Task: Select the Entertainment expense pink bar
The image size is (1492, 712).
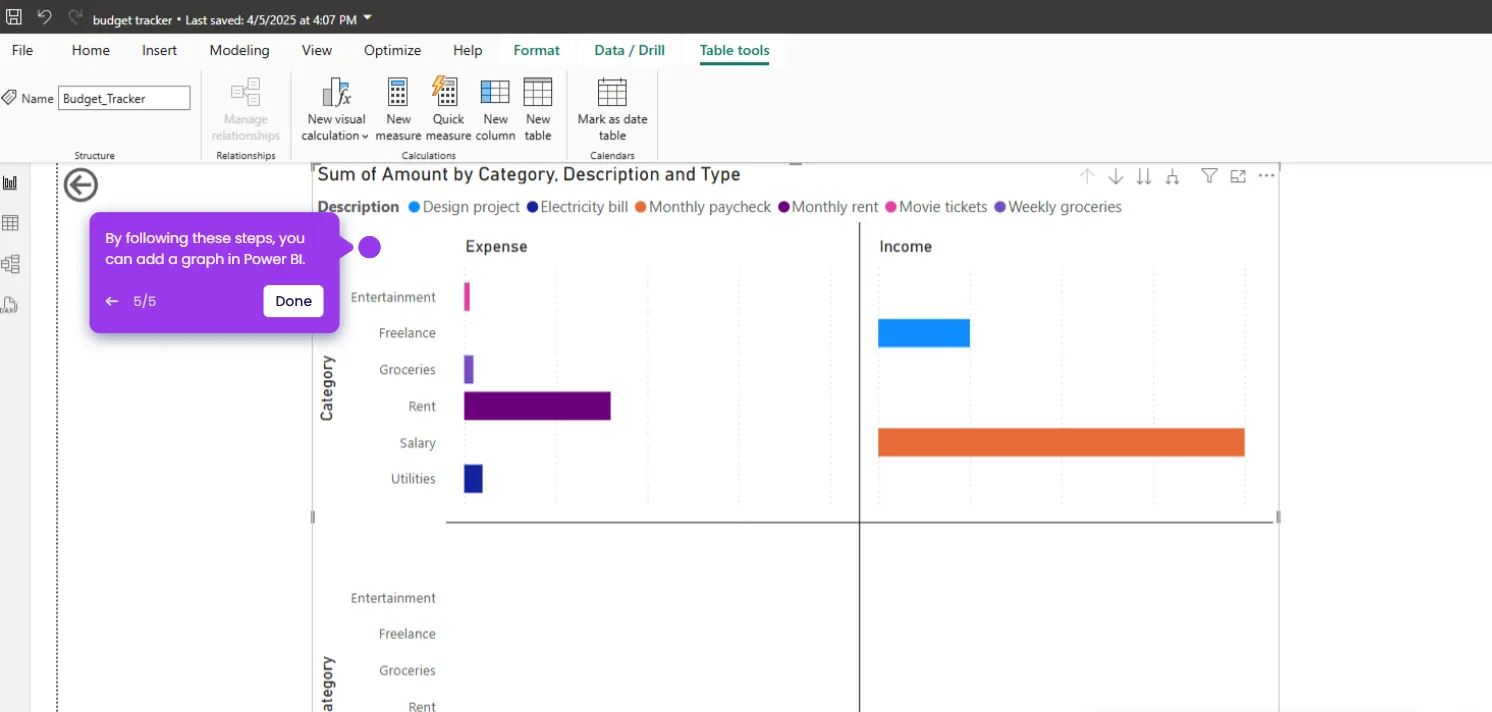Action: (x=467, y=297)
